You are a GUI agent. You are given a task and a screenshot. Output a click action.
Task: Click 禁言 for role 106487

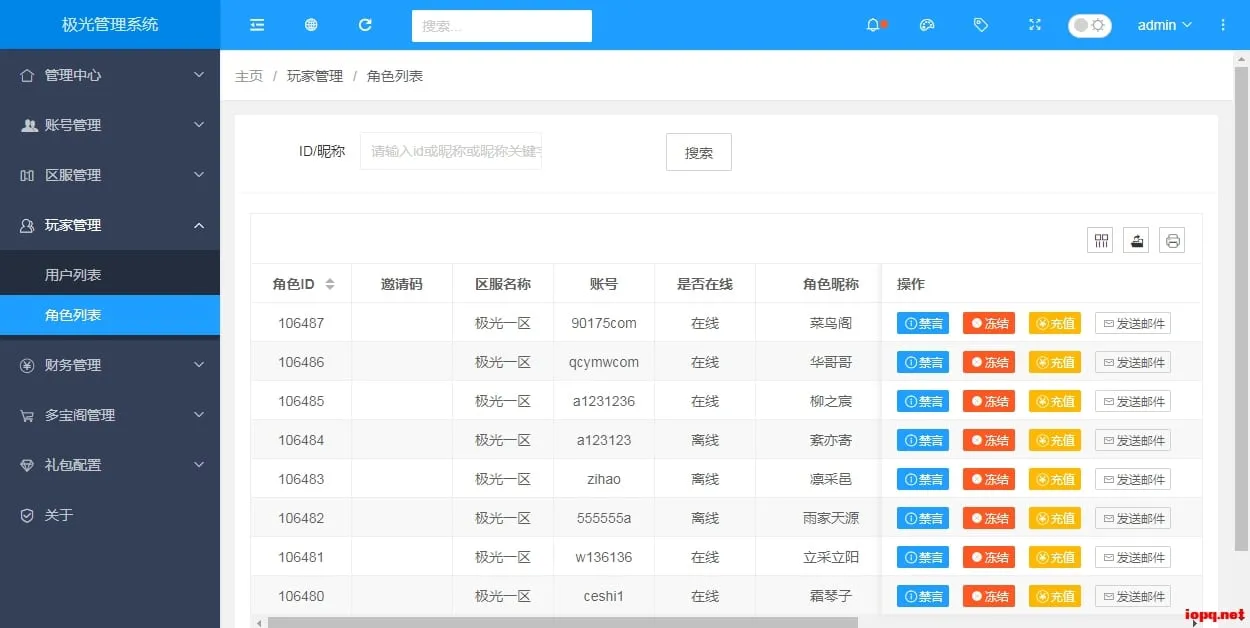coord(923,323)
